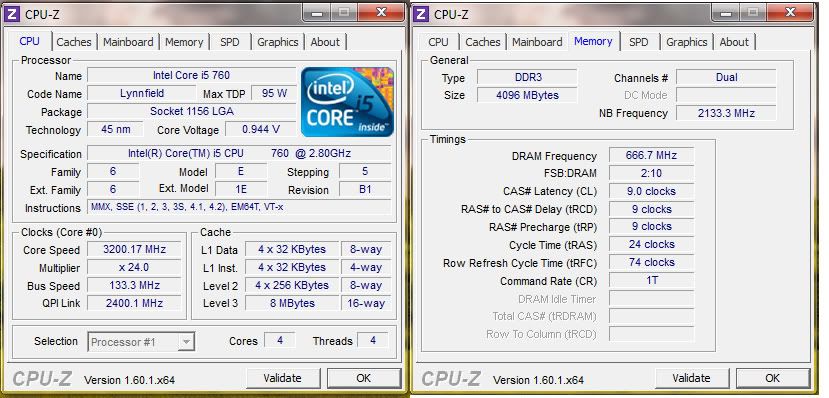Minimize the left CPU-Z window

pyautogui.click(x=317, y=12)
